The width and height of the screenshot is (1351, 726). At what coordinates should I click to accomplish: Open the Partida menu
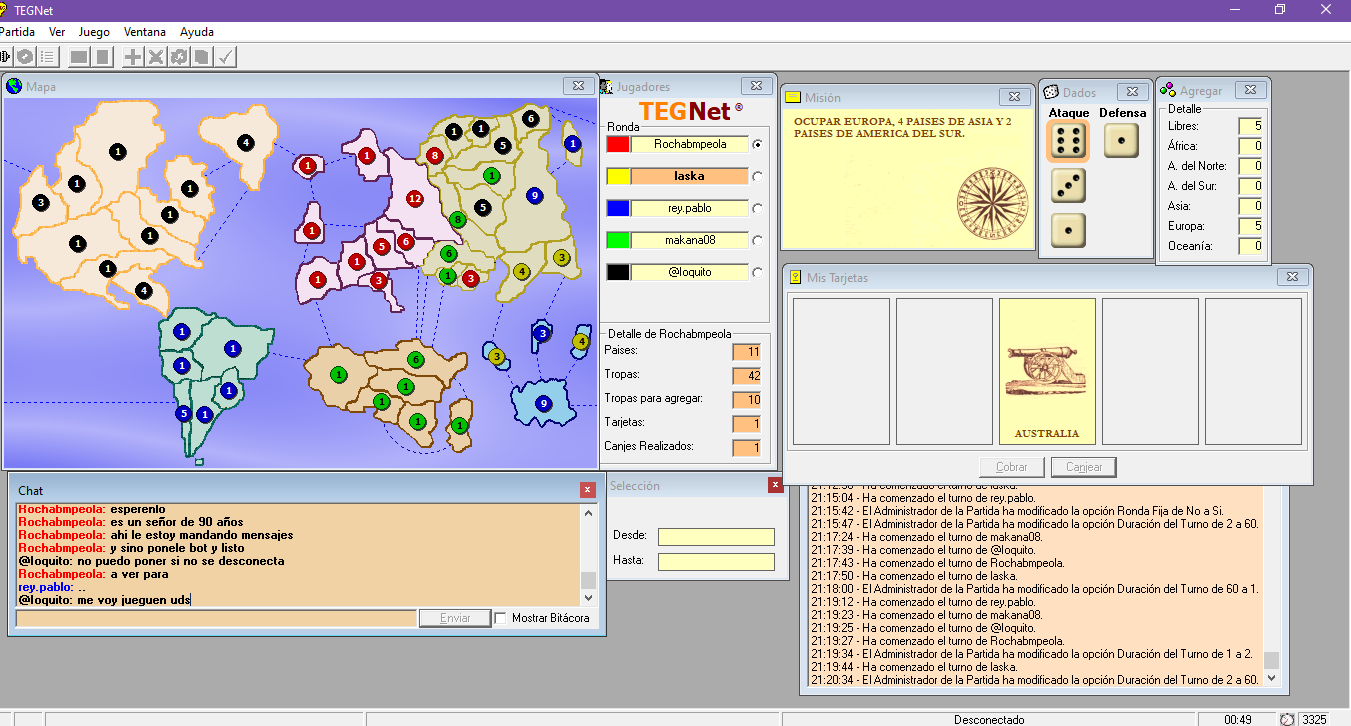[x=16, y=32]
